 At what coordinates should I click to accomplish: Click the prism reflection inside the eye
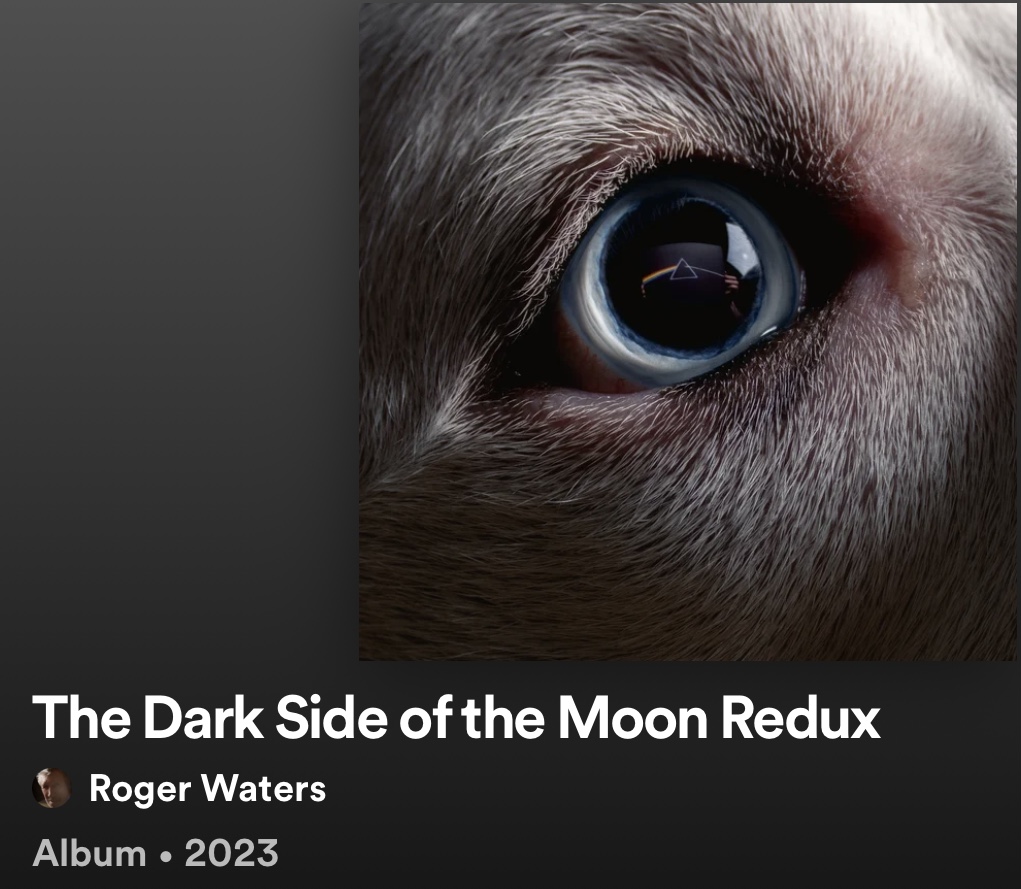tap(682, 269)
